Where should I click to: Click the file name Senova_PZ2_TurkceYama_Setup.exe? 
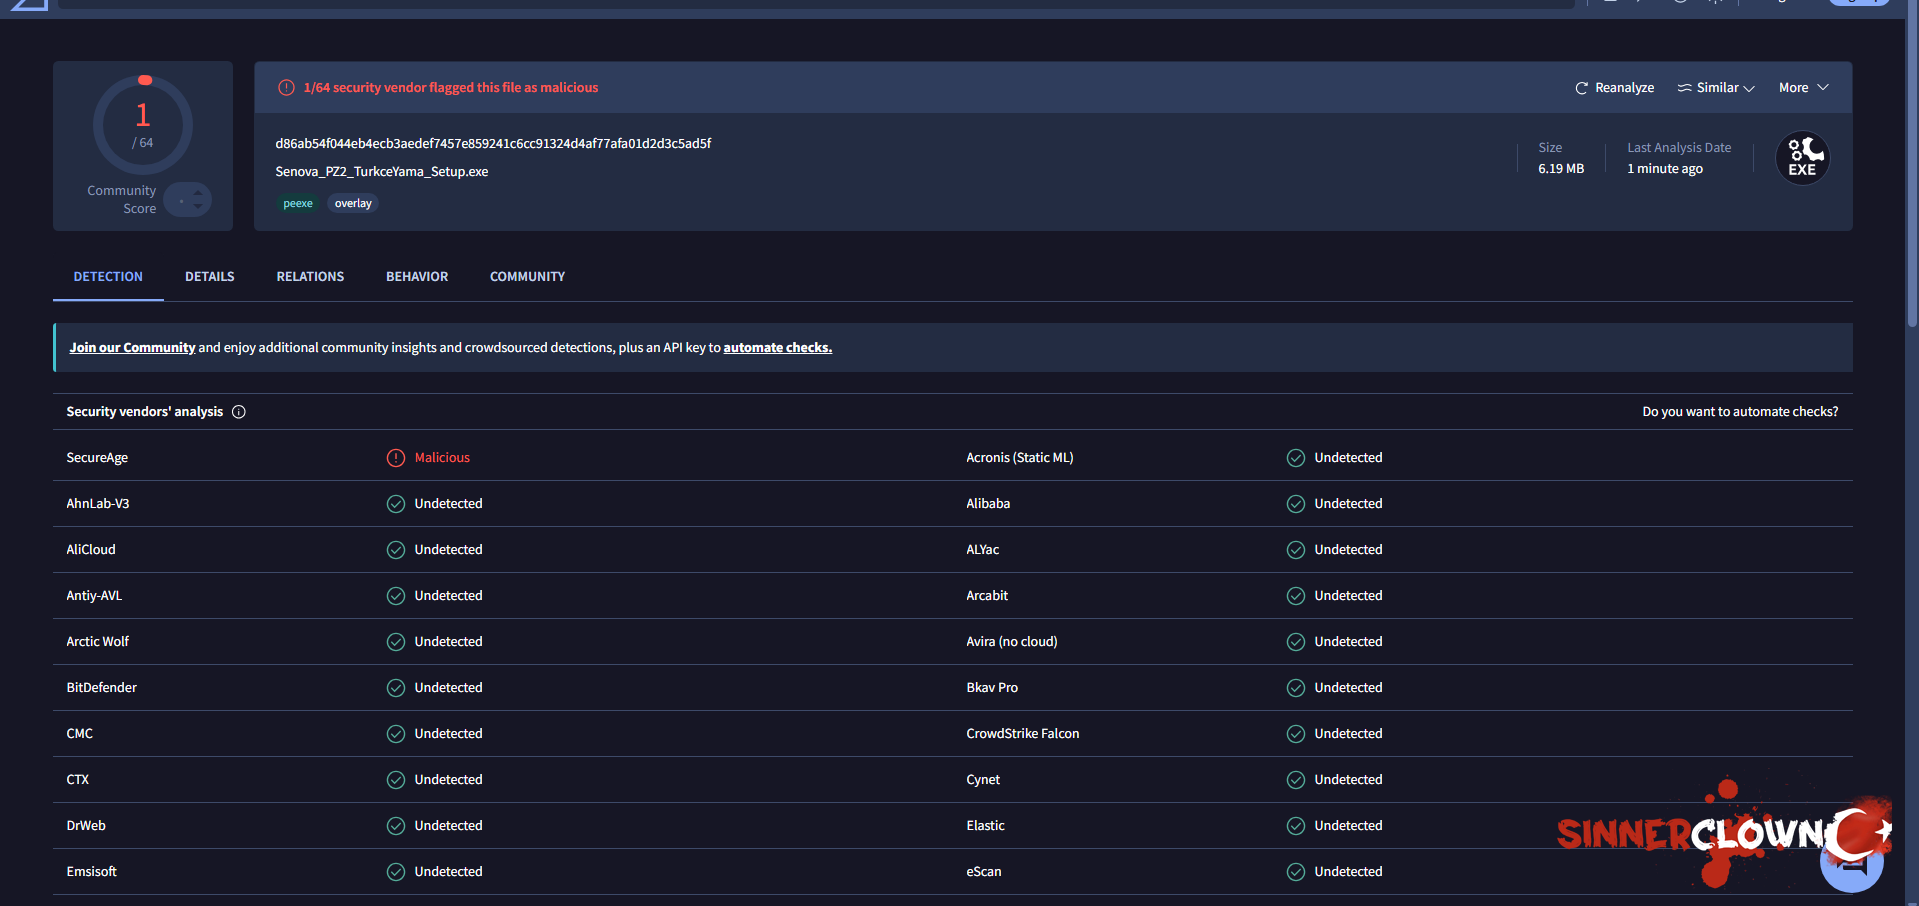pos(382,172)
